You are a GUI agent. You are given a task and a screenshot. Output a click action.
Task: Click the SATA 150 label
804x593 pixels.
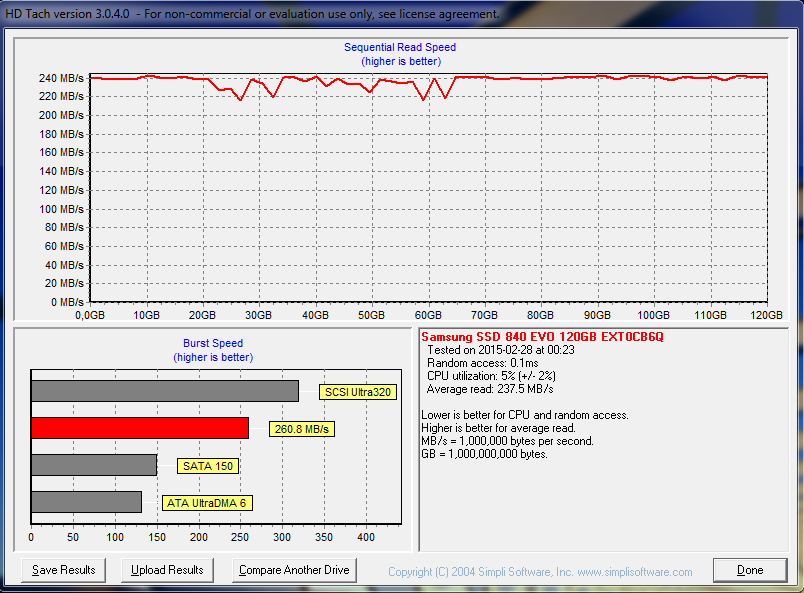pyautogui.click(x=208, y=466)
